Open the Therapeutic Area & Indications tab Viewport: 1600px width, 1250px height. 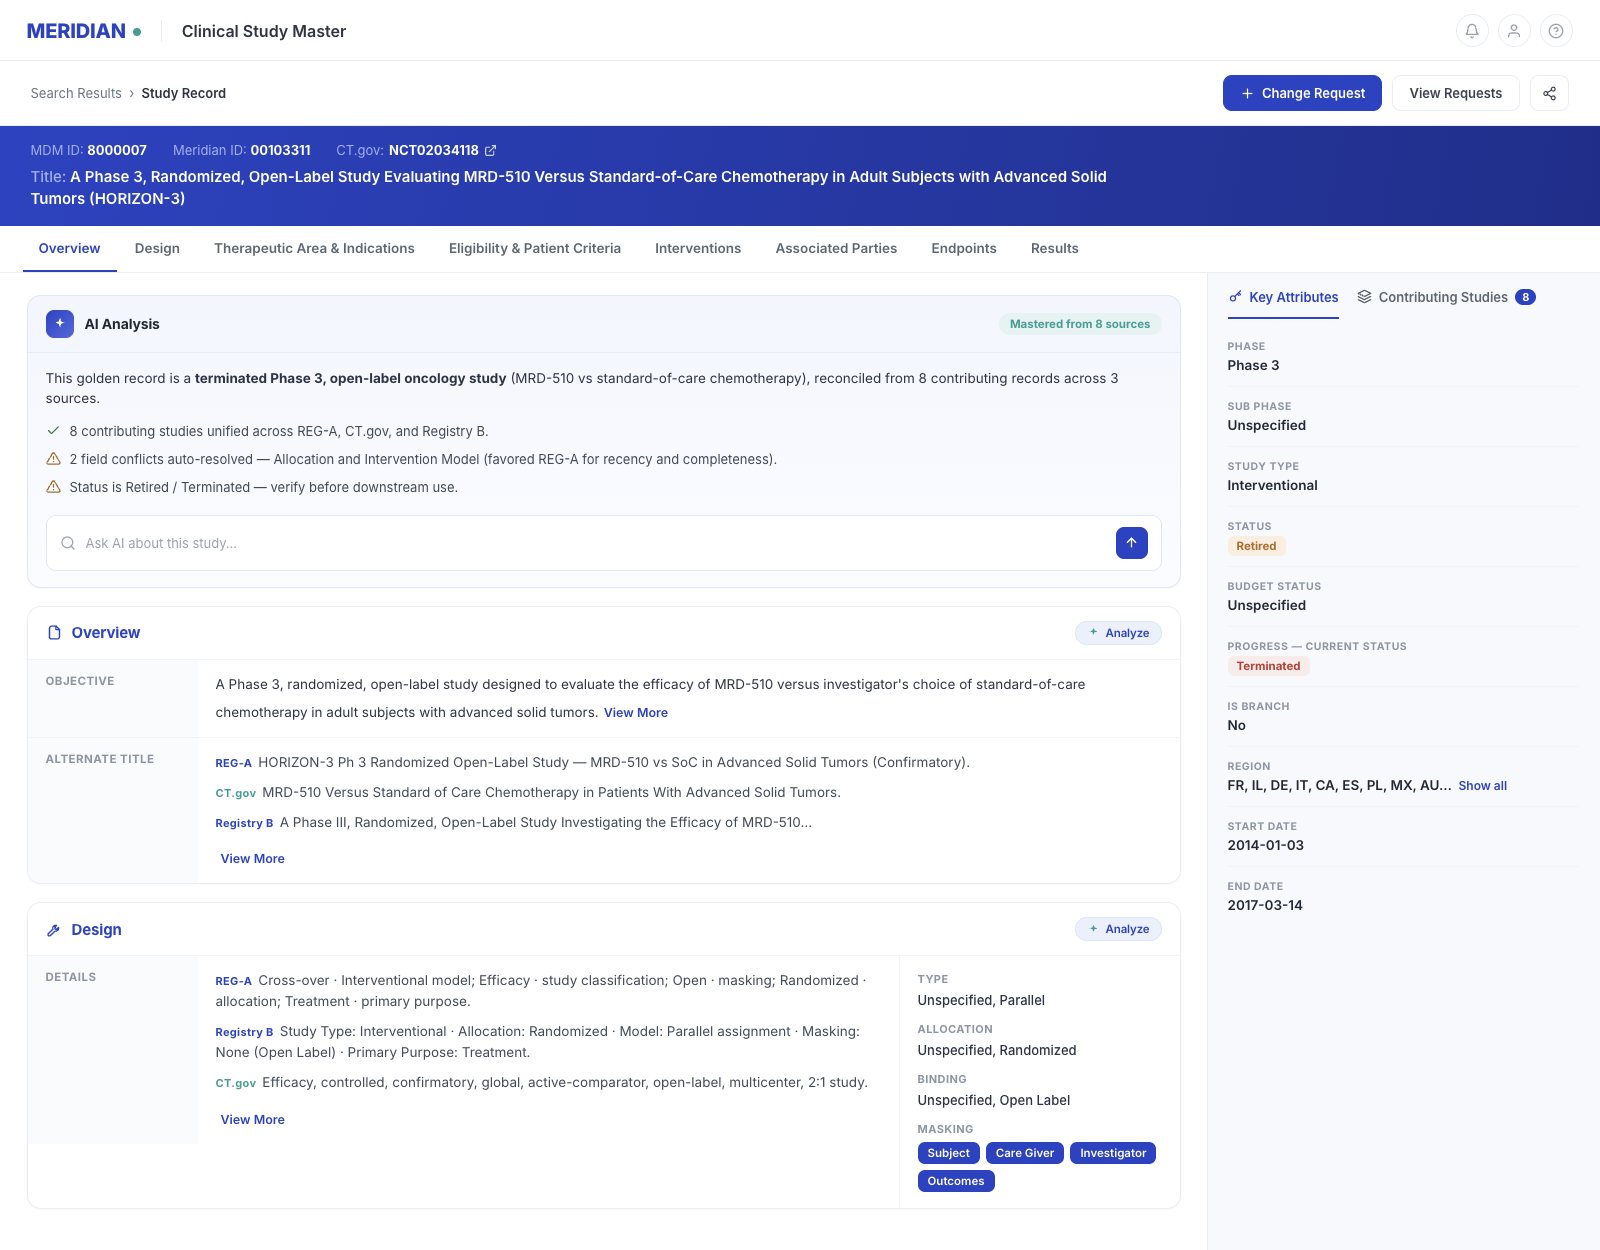pyautogui.click(x=314, y=248)
